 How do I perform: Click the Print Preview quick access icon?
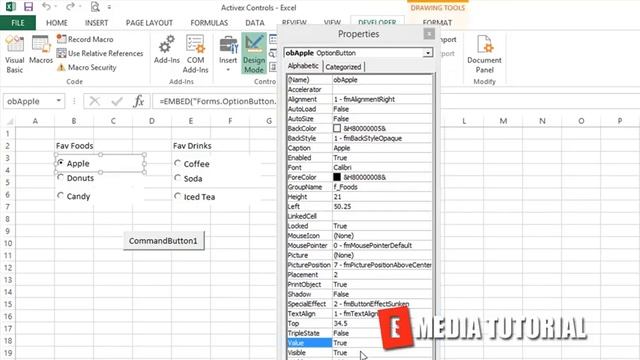point(95,7)
